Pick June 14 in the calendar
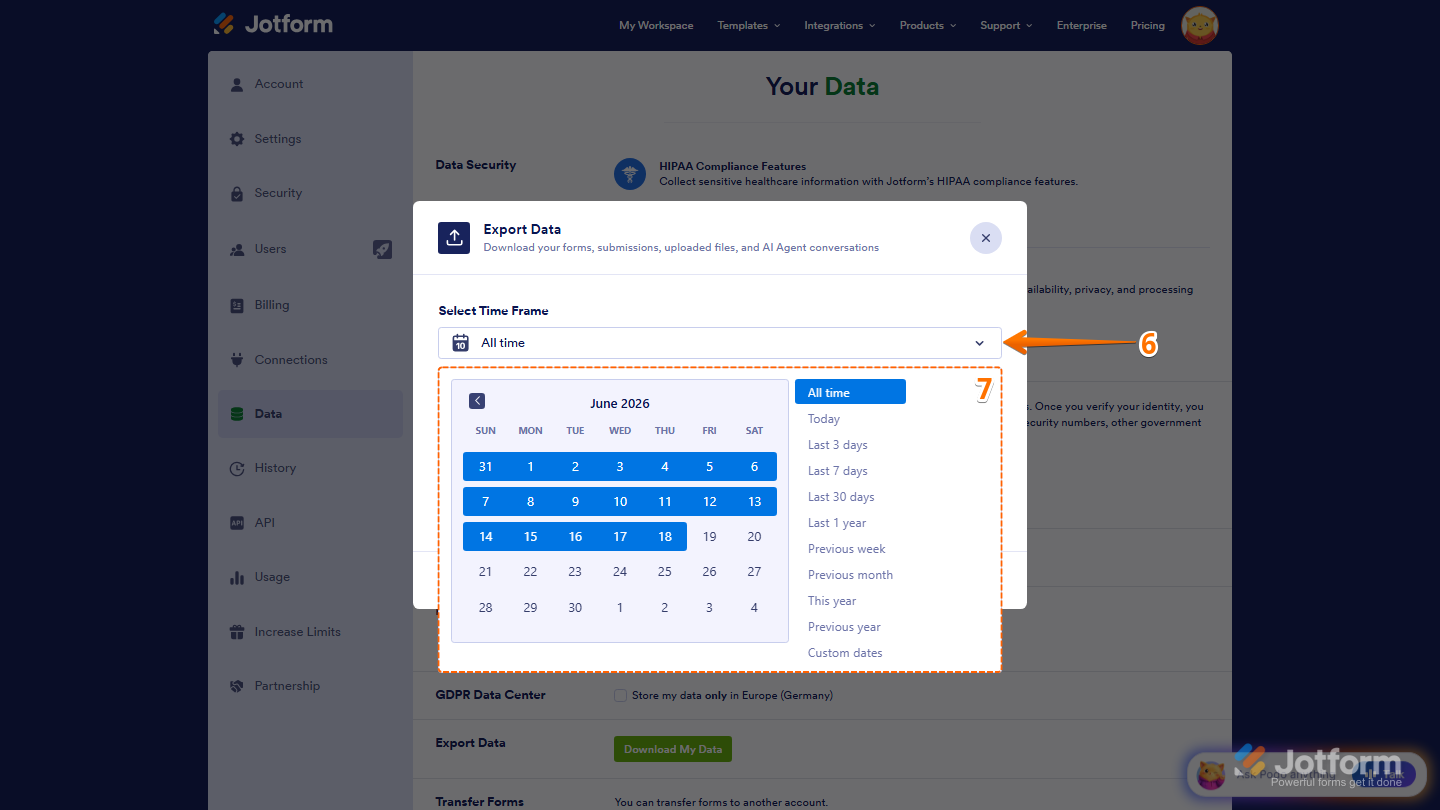Image resolution: width=1440 pixels, height=810 pixels. pos(485,536)
